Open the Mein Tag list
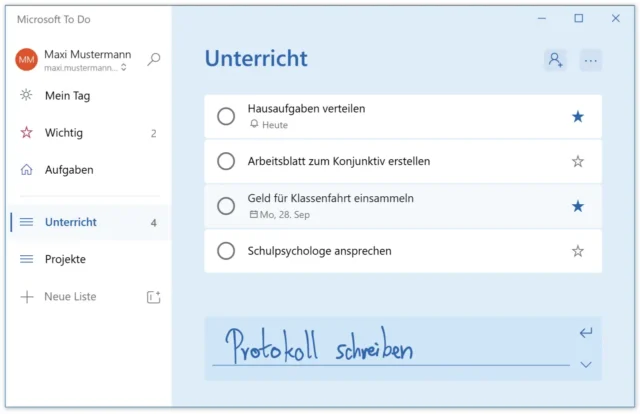The width and height of the screenshot is (640, 414). click(69, 96)
